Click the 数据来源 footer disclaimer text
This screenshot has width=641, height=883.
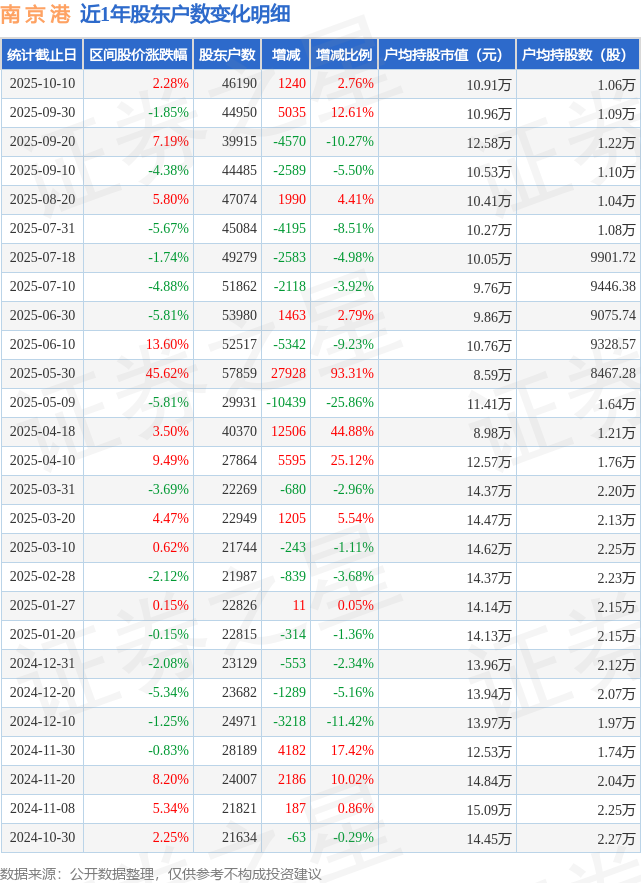pyautogui.click(x=161, y=873)
